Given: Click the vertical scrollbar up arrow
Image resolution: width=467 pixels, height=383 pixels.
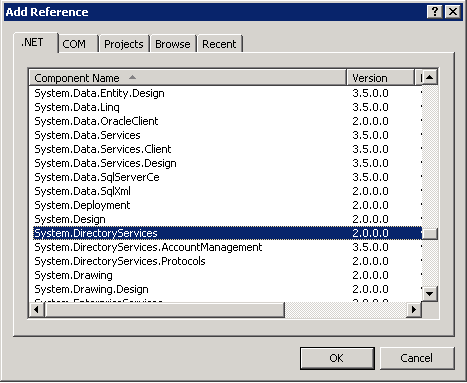Looking at the screenshot, I should point(430,77).
